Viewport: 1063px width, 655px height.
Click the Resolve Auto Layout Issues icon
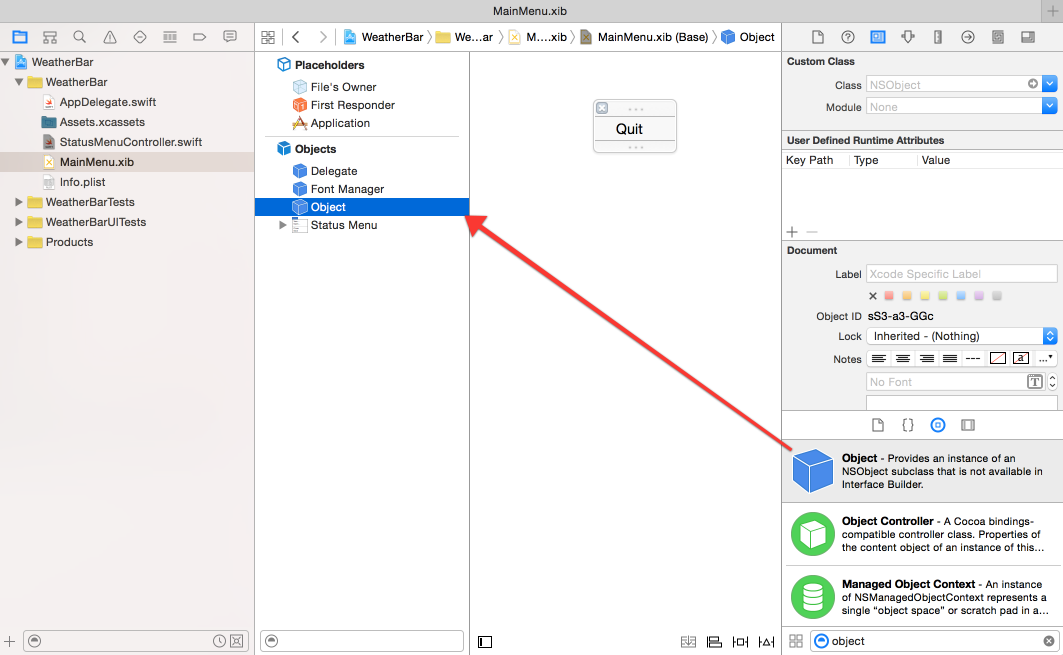click(x=766, y=641)
